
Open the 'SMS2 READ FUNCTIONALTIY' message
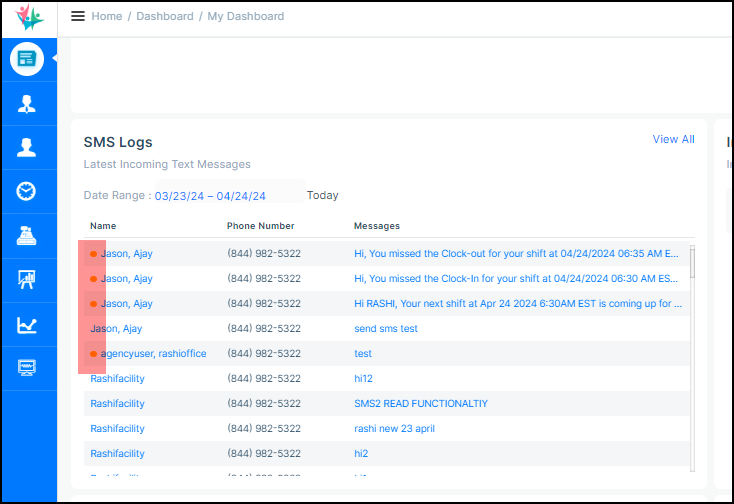point(420,403)
